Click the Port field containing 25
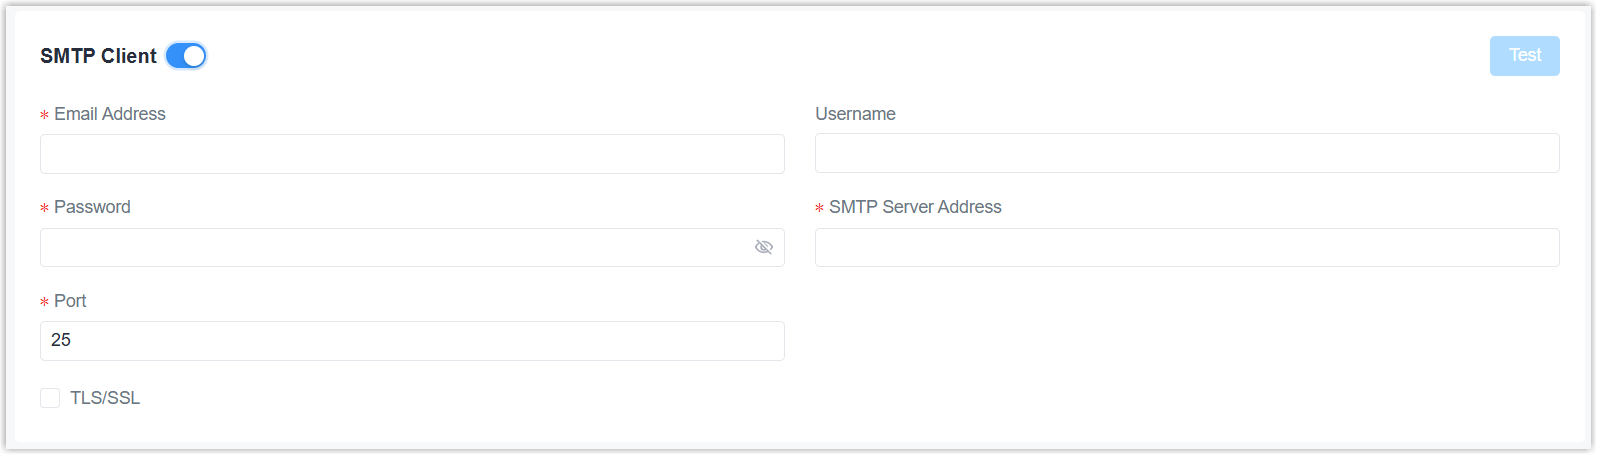The width and height of the screenshot is (1597, 455). click(412, 341)
